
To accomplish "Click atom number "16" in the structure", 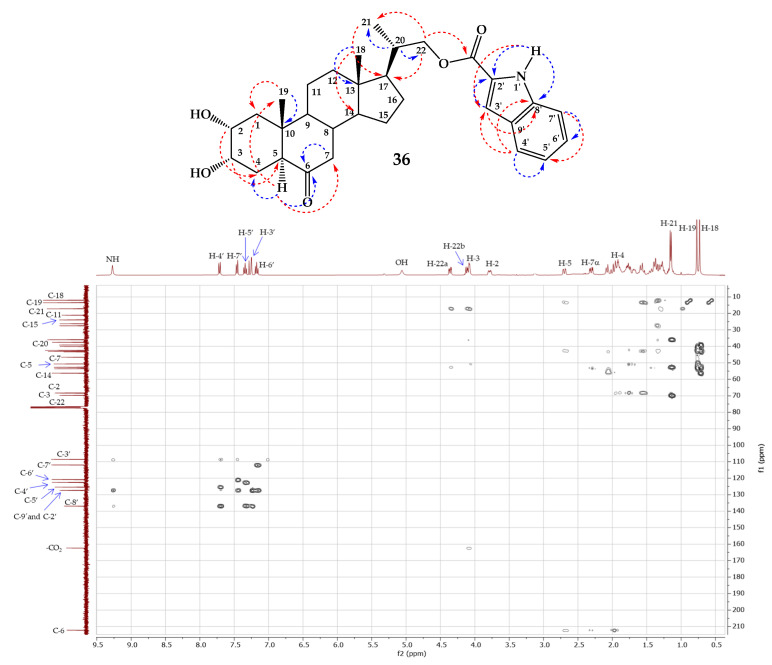I will point(392,100).
